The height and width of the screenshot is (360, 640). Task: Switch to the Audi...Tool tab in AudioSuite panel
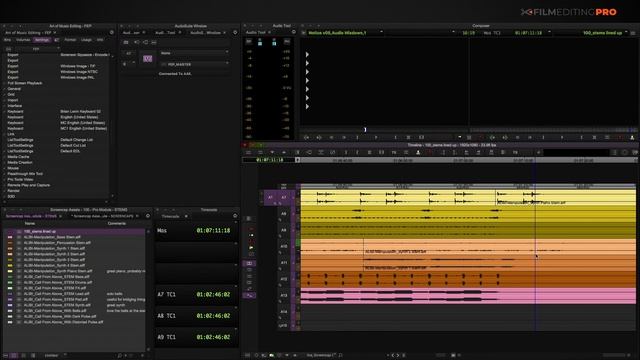point(165,33)
